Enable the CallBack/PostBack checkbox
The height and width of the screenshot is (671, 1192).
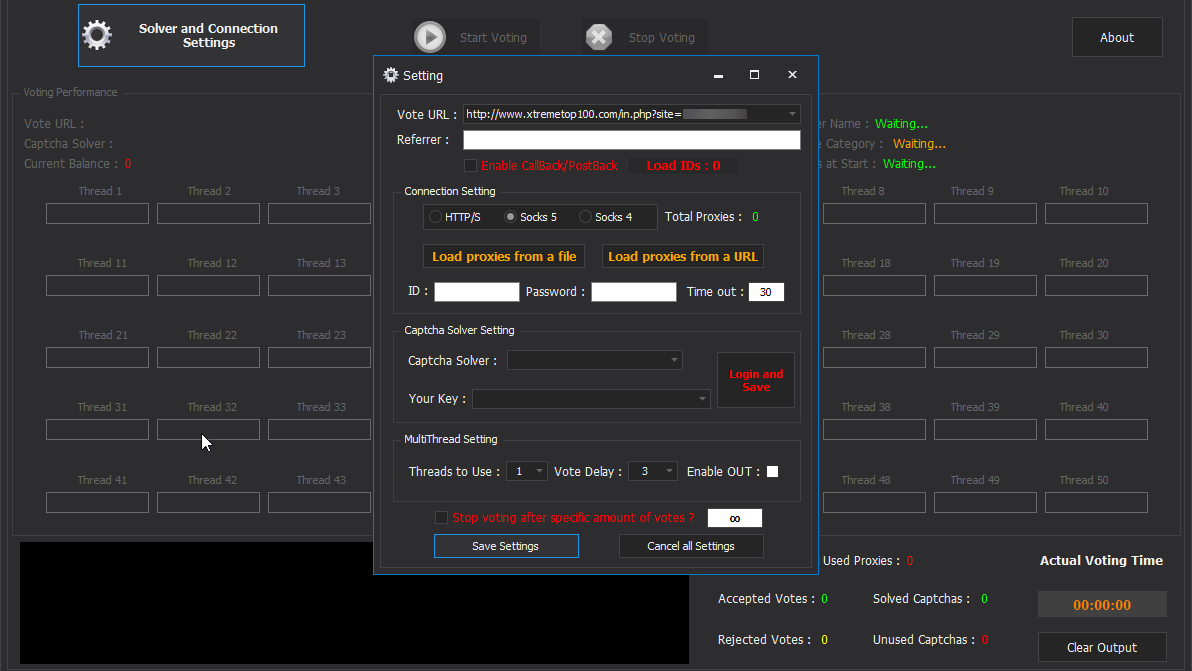471,166
